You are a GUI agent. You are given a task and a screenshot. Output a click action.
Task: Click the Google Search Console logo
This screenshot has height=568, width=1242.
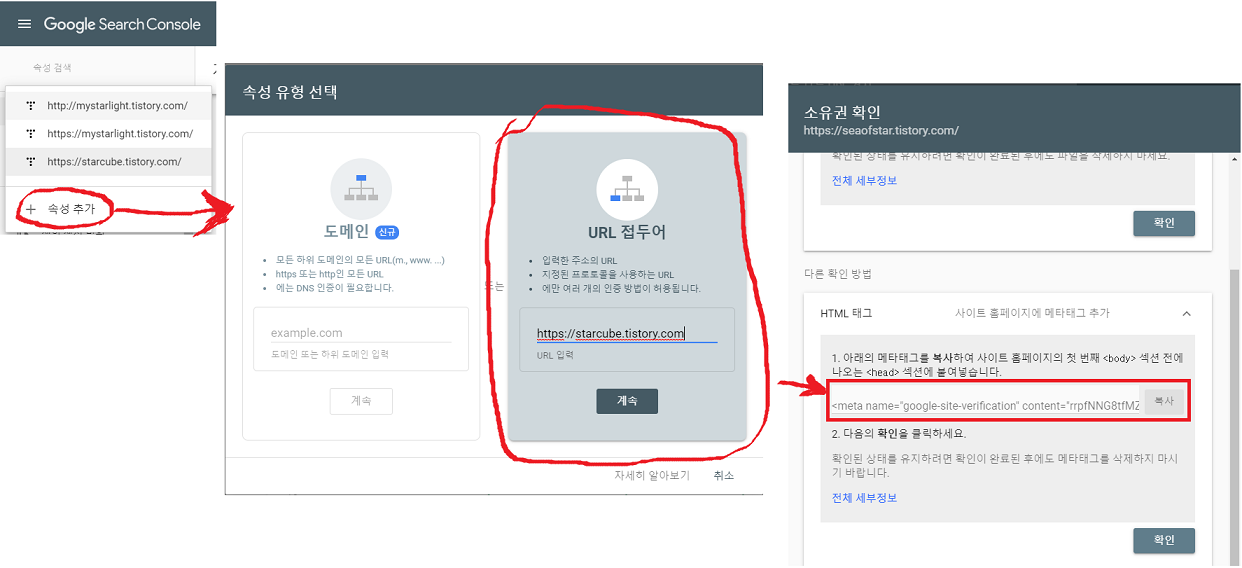point(122,24)
